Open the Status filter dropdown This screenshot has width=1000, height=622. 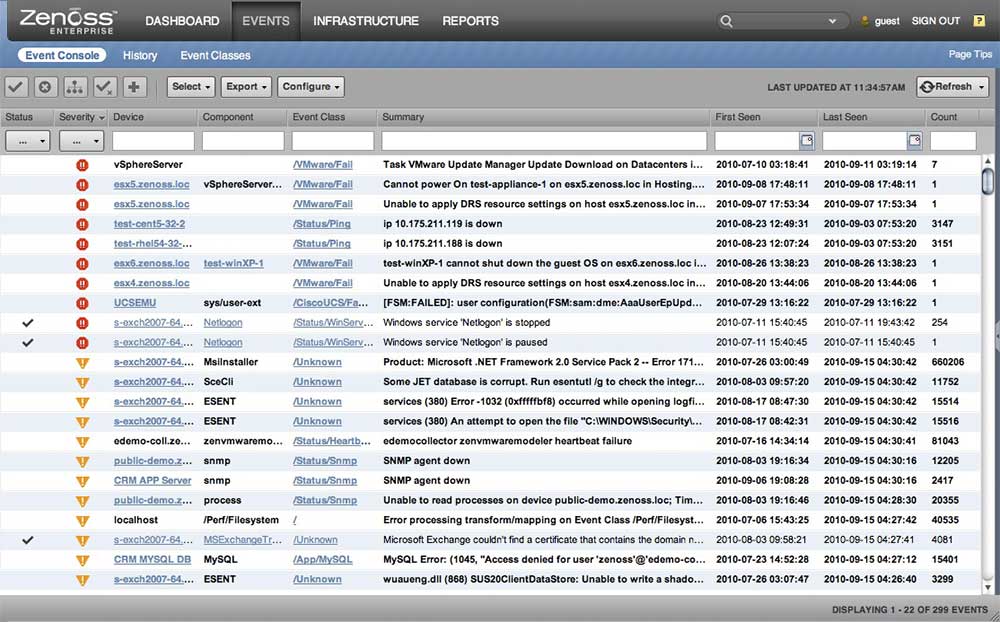pos(27,141)
